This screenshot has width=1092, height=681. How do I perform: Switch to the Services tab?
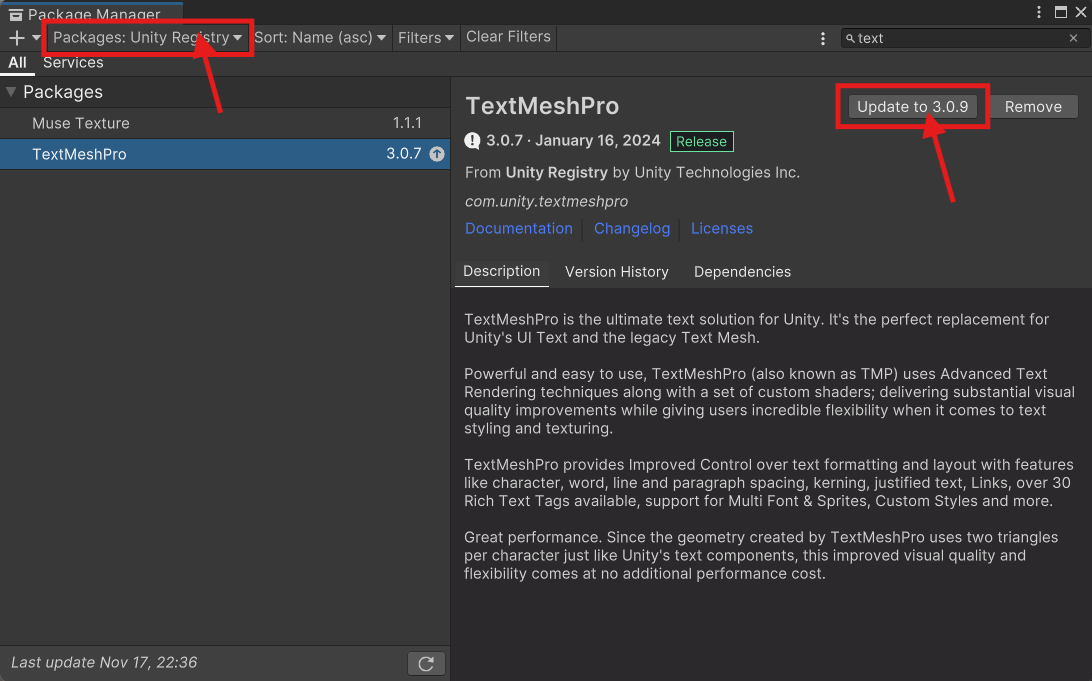[x=73, y=63]
